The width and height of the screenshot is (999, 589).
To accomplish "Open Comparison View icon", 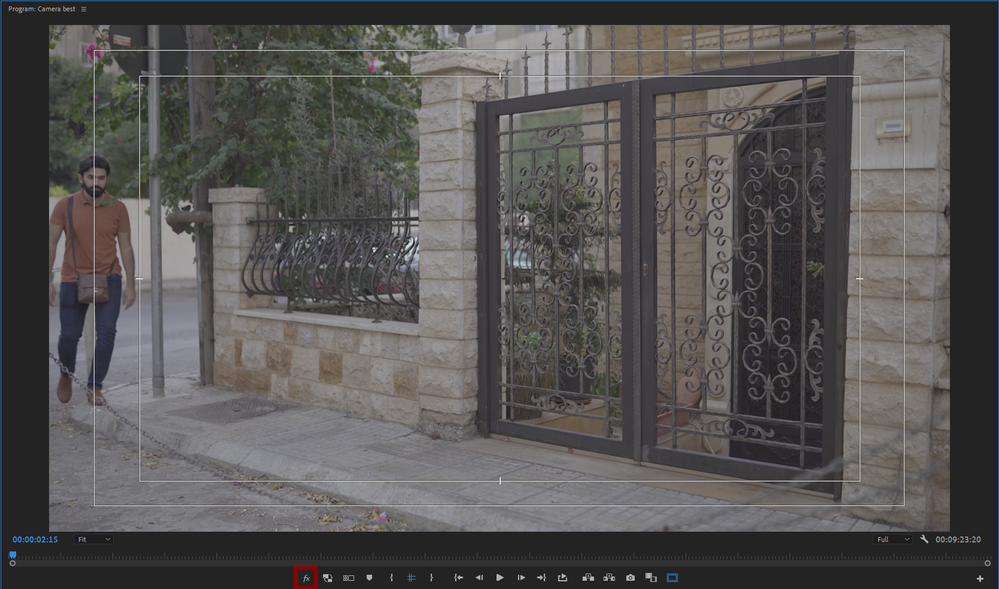I will (650, 578).
